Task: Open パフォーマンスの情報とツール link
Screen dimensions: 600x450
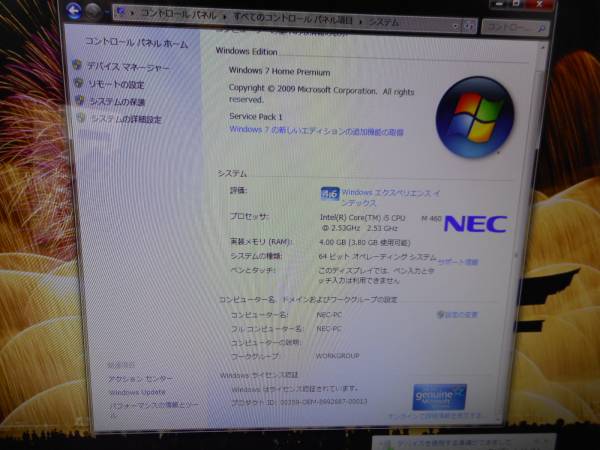Action: tap(154, 409)
